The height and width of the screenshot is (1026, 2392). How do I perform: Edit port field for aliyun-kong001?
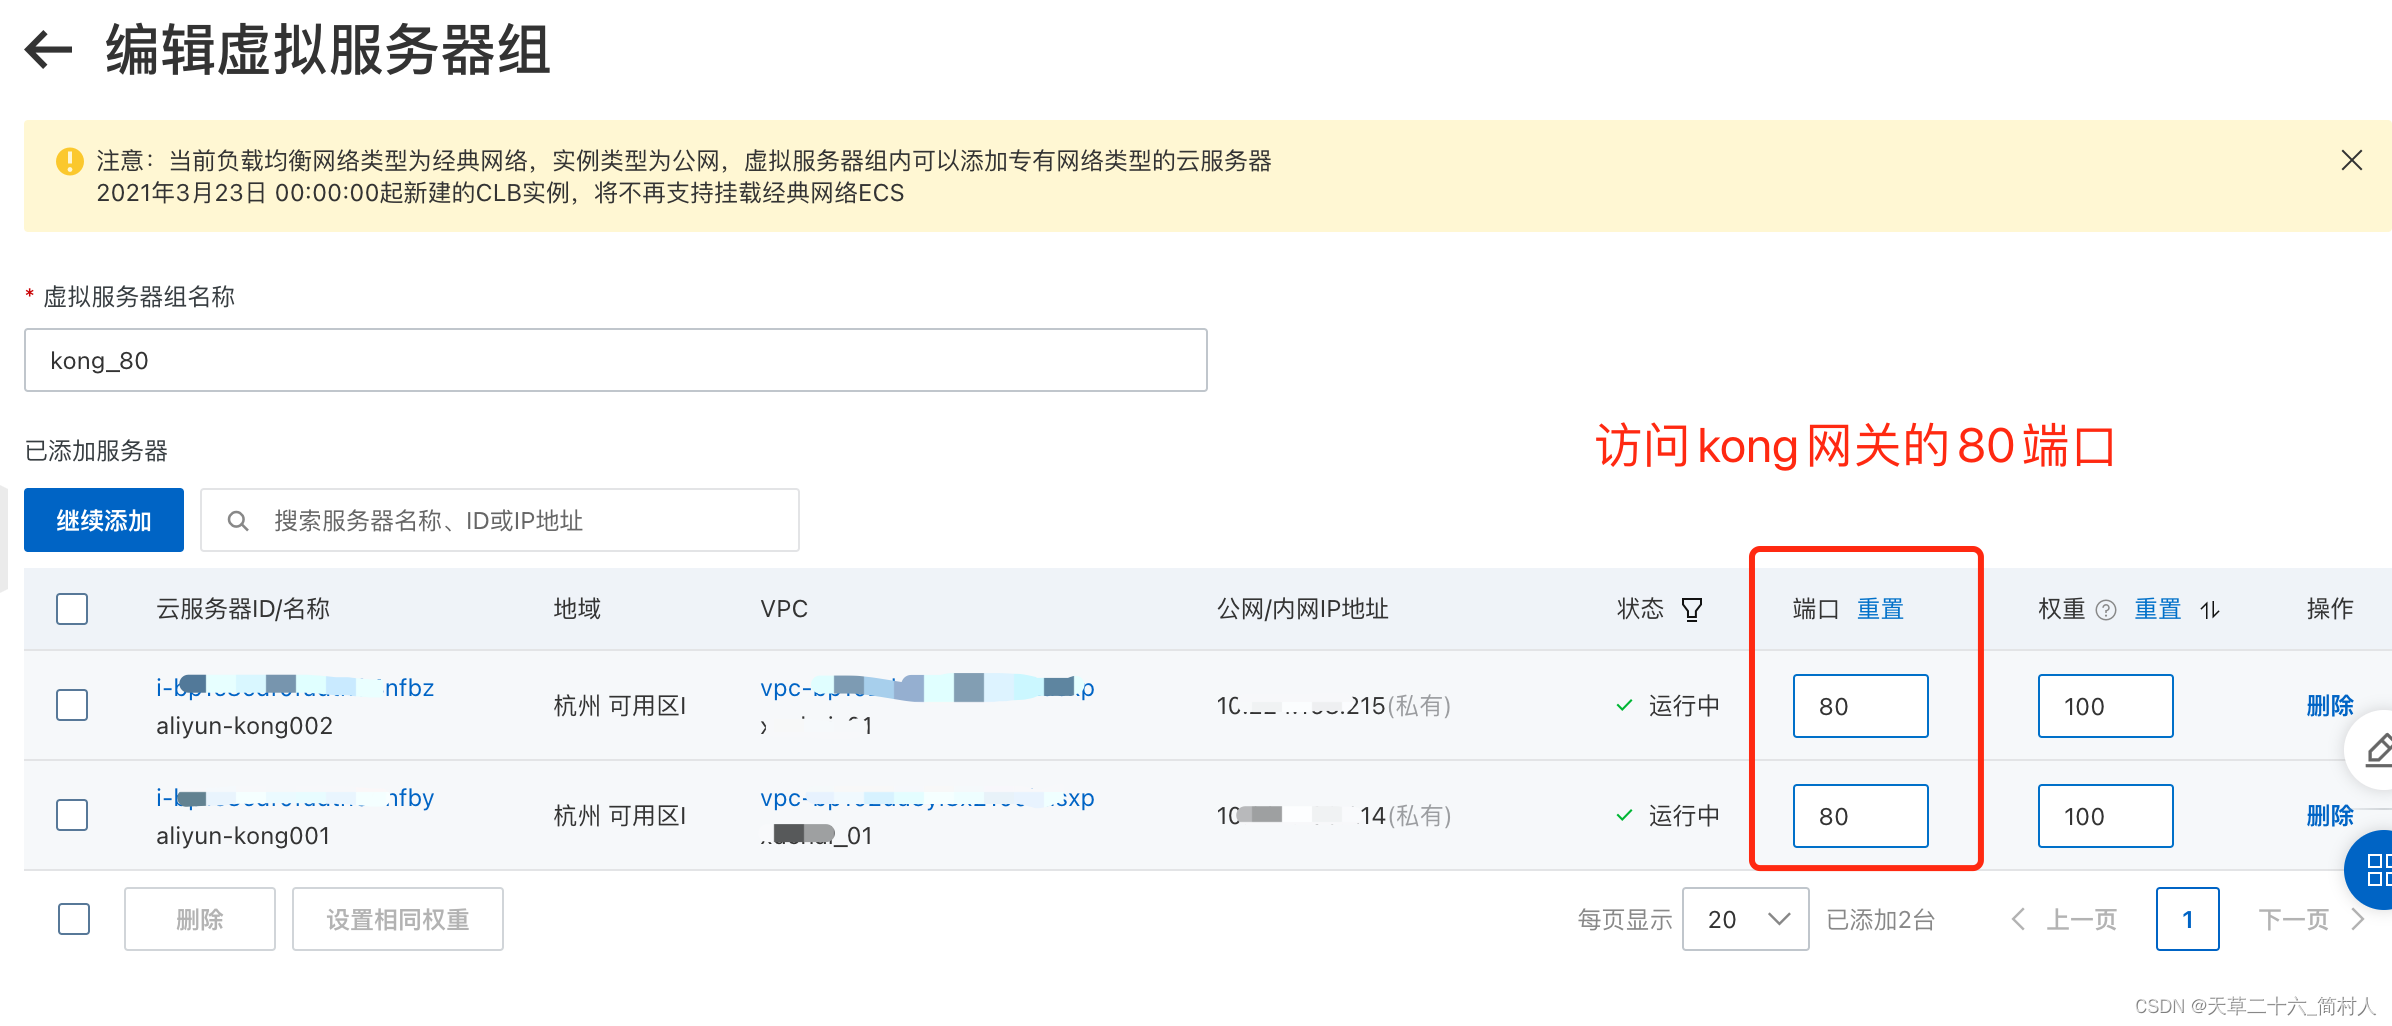[1860, 816]
